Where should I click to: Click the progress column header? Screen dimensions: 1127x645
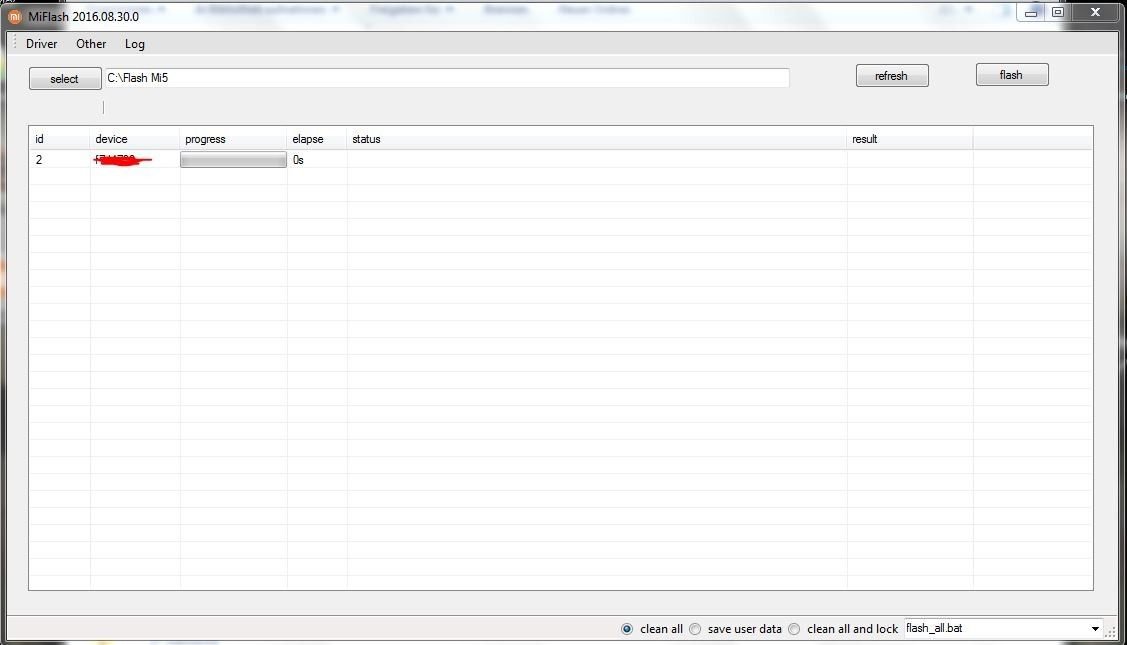tap(234, 139)
